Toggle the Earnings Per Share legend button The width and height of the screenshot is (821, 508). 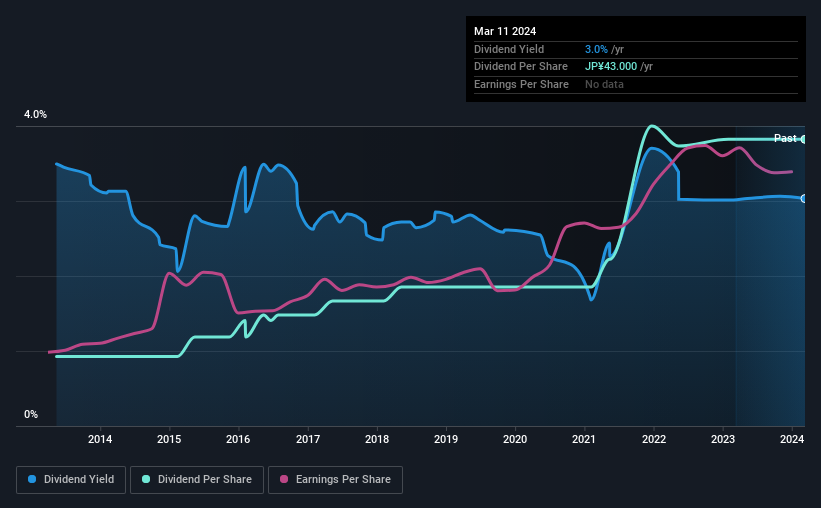[x=335, y=480]
